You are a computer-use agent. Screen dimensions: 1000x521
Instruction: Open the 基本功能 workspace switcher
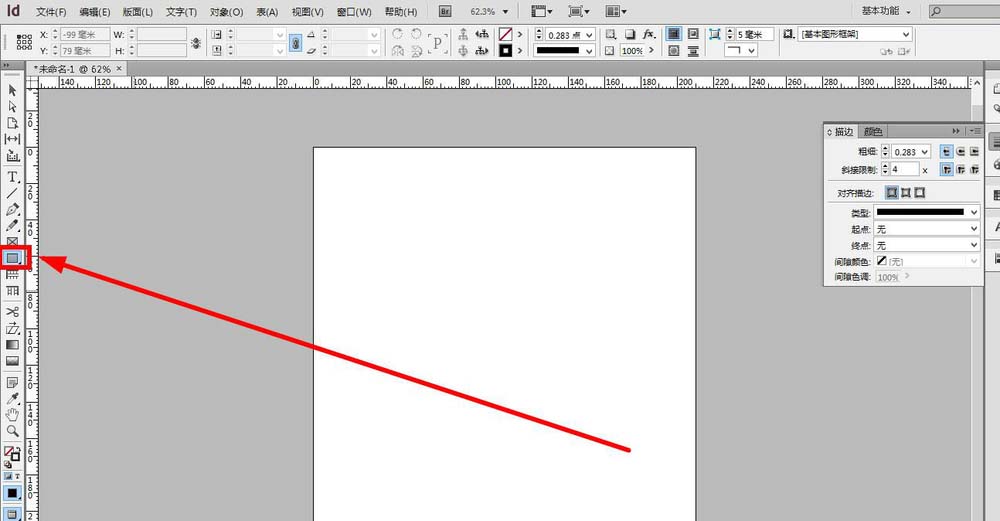891,11
